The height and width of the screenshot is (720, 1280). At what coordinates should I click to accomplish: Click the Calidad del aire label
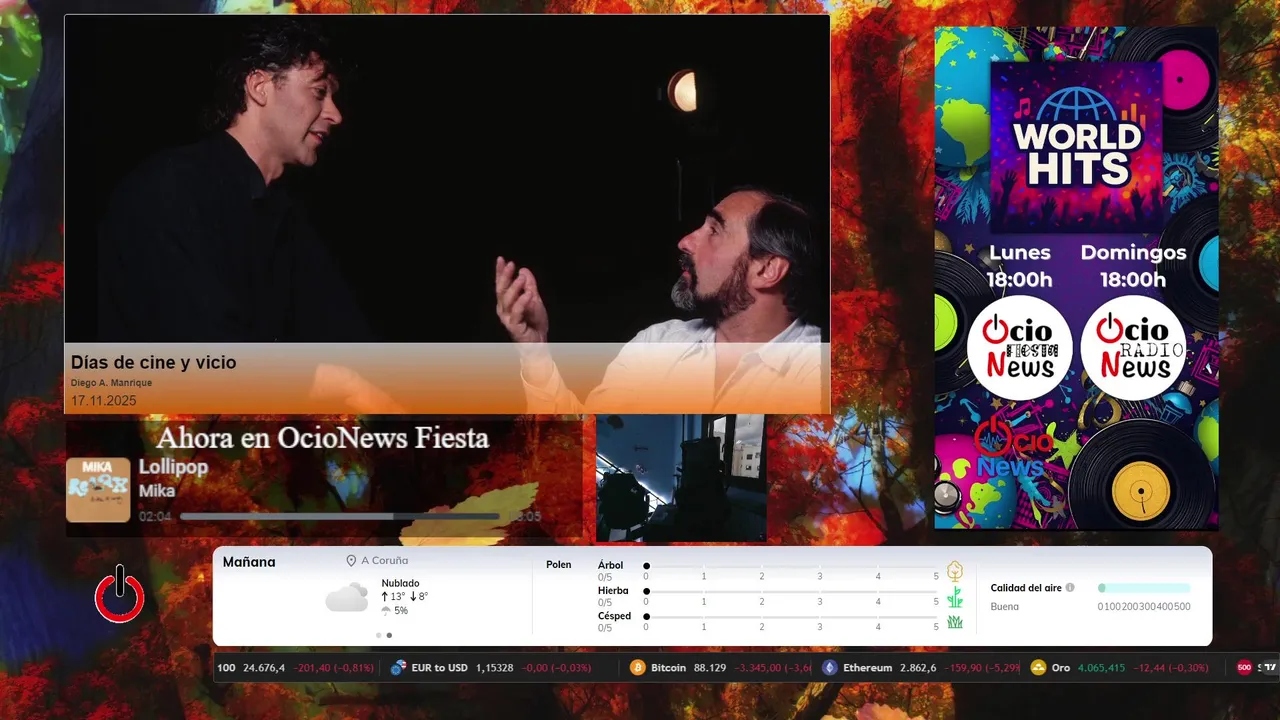[x=1026, y=588]
